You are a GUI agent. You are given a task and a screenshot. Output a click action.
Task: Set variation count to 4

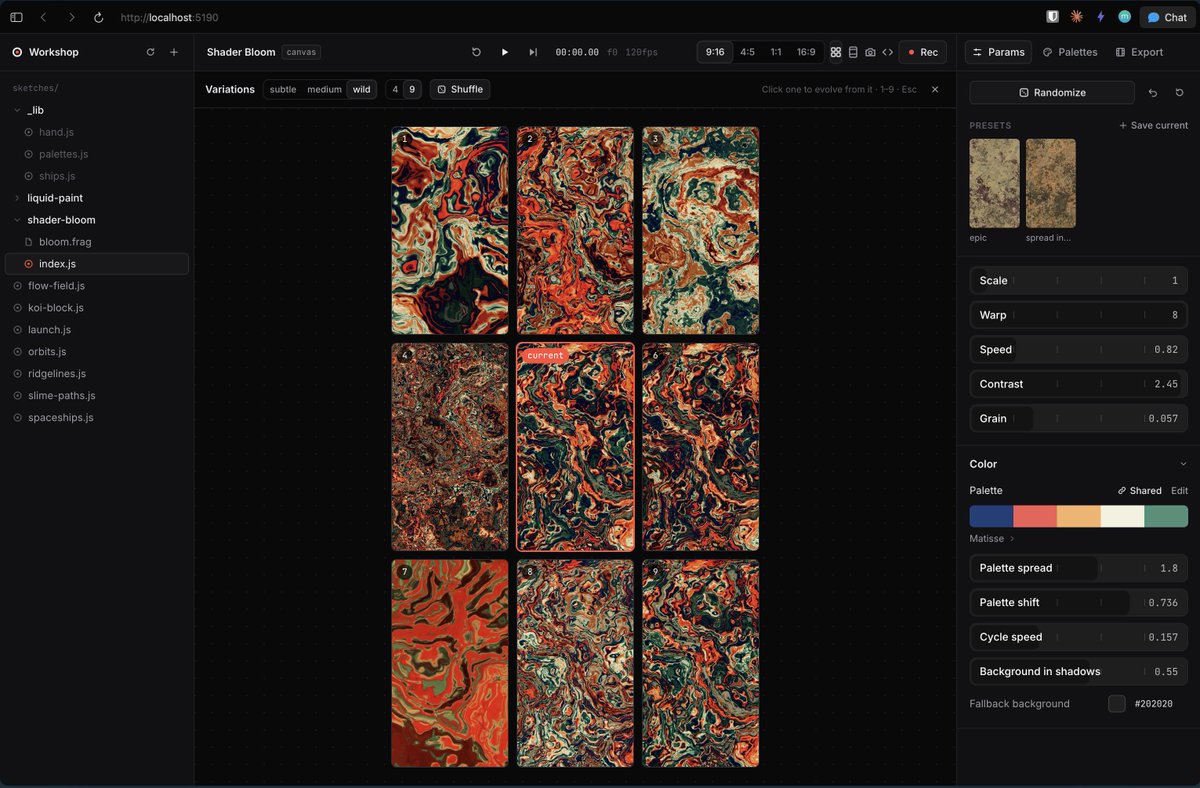coord(395,89)
